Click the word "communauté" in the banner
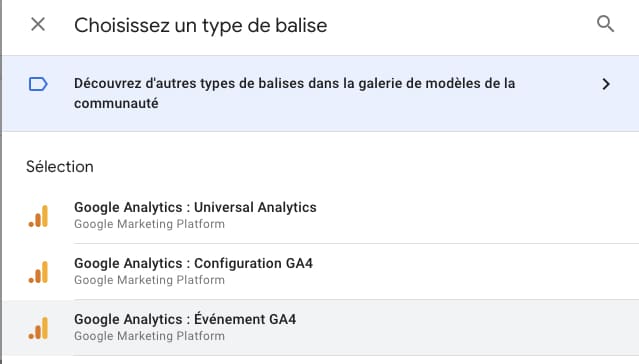The image size is (639, 364). click(116, 104)
